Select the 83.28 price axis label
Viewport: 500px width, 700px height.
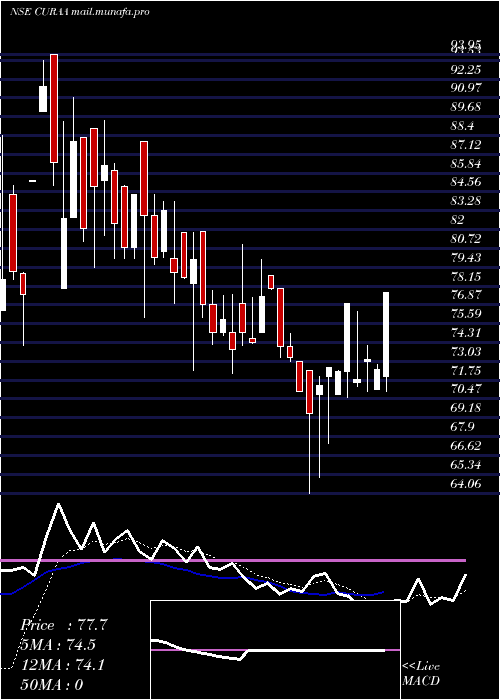pyautogui.click(x=466, y=201)
